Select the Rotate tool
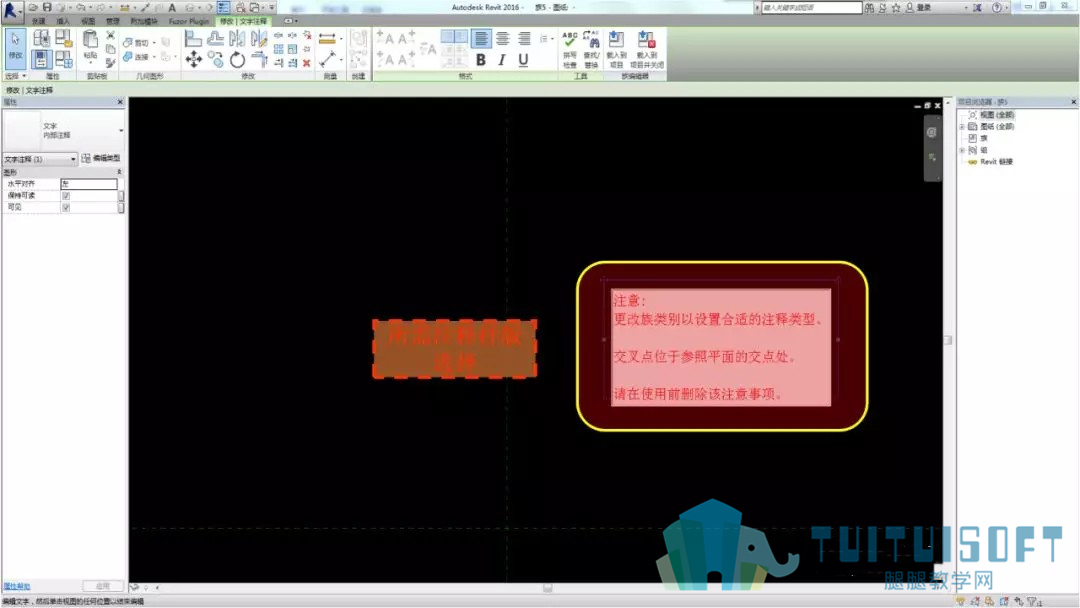 (238, 60)
